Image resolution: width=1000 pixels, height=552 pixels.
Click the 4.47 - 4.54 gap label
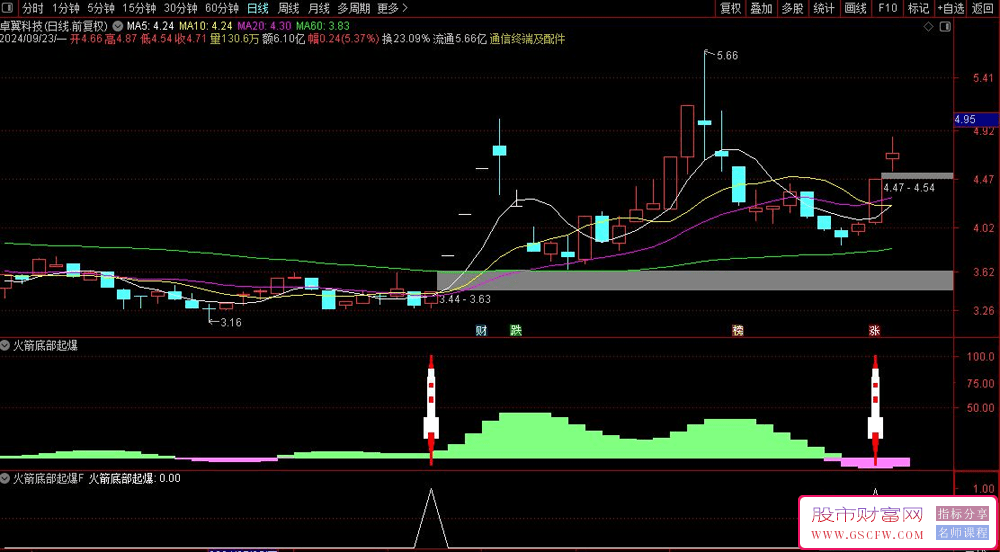pyautogui.click(x=909, y=187)
